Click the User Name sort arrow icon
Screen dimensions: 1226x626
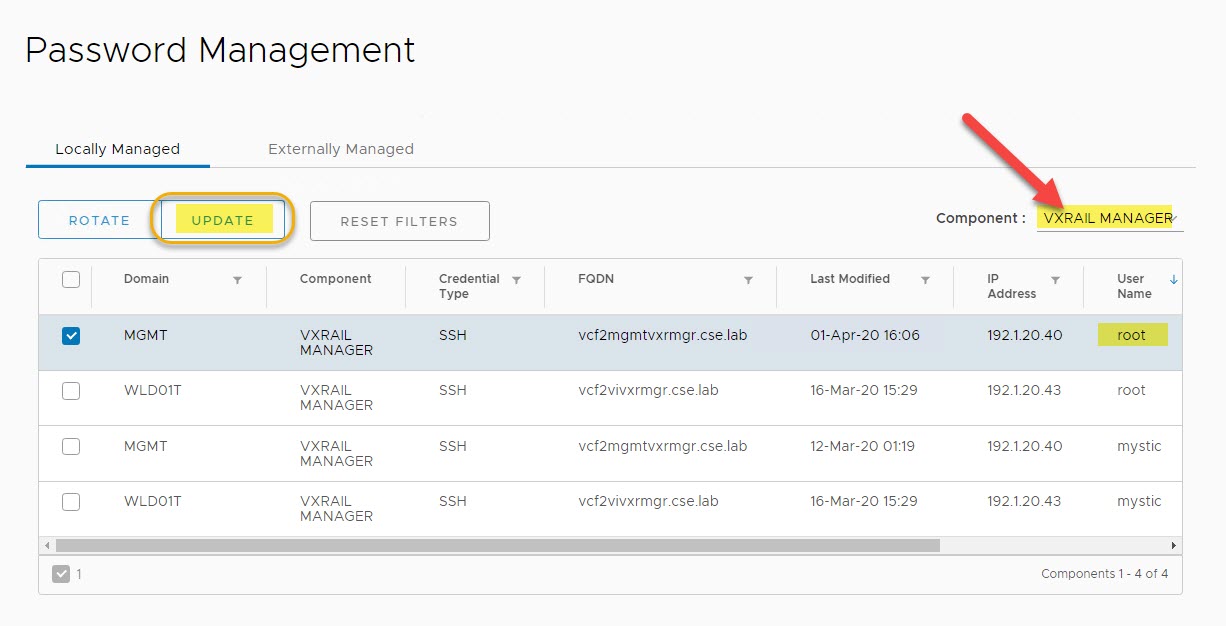tap(1173, 280)
